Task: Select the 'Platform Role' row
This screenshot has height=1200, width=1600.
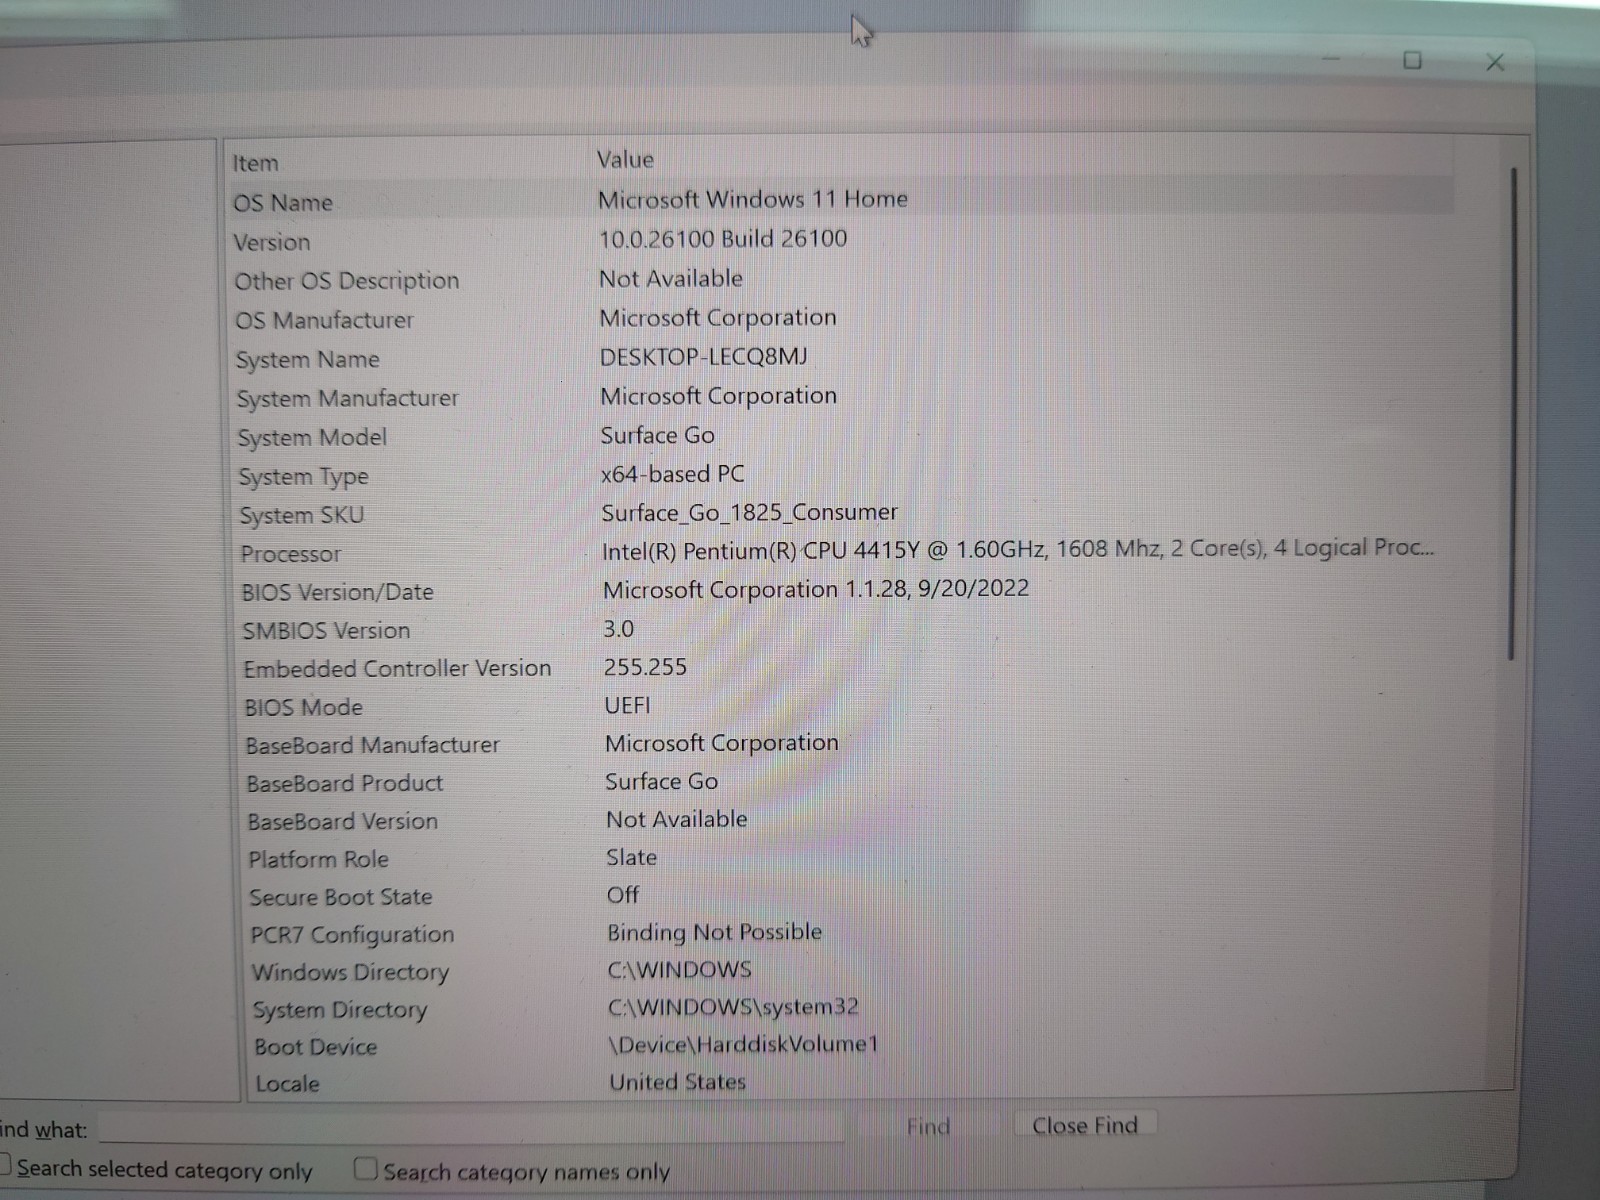Action: (x=842, y=858)
